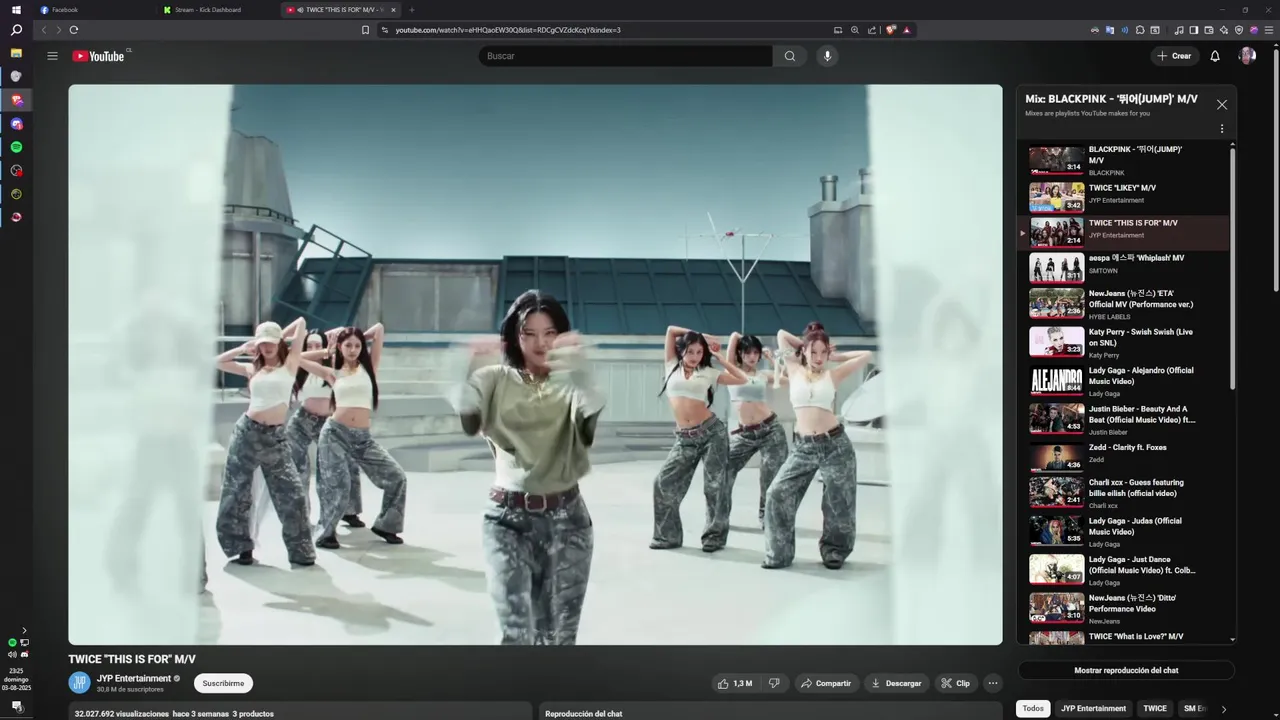The width and height of the screenshot is (1280, 720).
Task: Click the Crear button
Action: (1175, 56)
